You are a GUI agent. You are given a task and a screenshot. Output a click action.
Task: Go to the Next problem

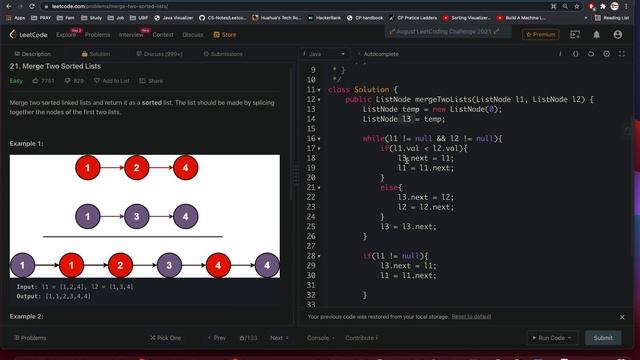(279, 338)
